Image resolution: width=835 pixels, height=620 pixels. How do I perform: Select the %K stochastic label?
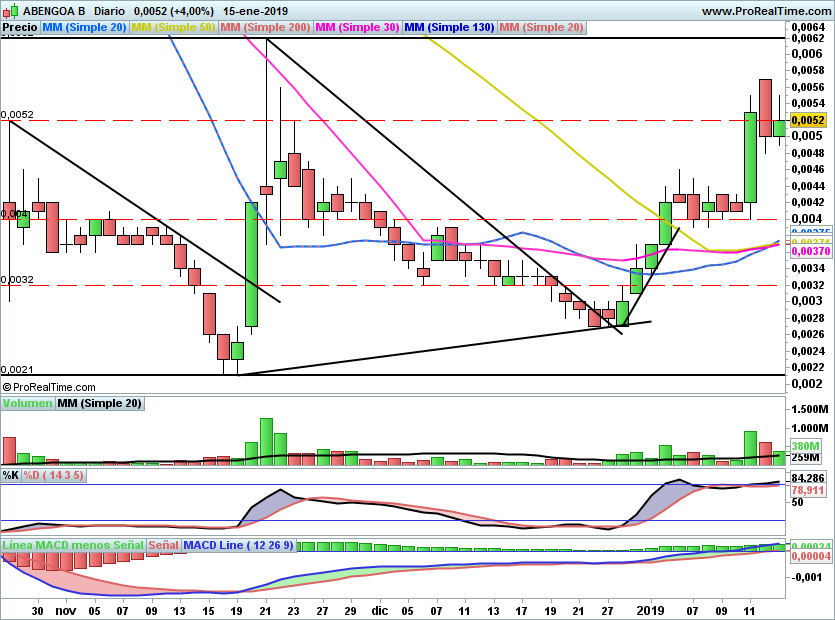click(11, 475)
